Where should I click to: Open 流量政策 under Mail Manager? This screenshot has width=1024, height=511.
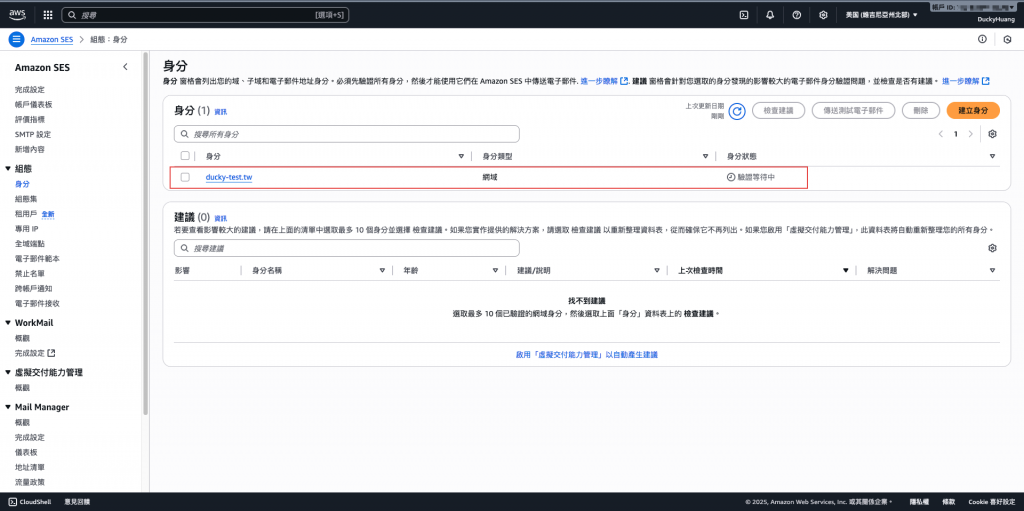30,482
